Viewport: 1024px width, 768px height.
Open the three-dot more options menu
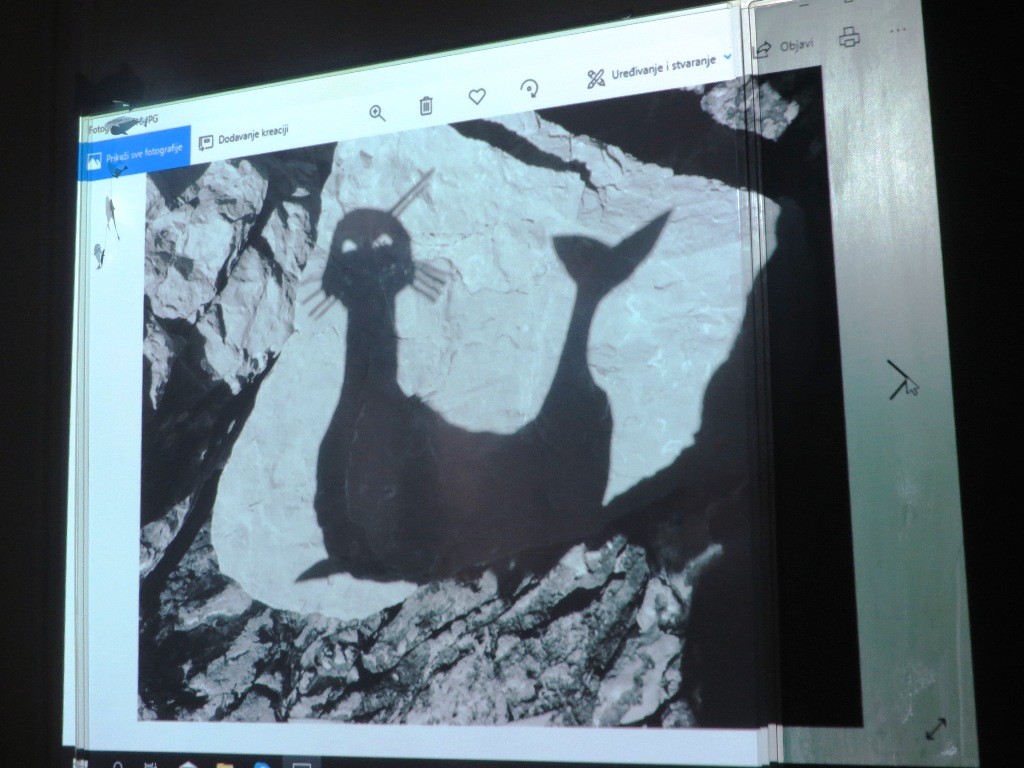[897, 30]
